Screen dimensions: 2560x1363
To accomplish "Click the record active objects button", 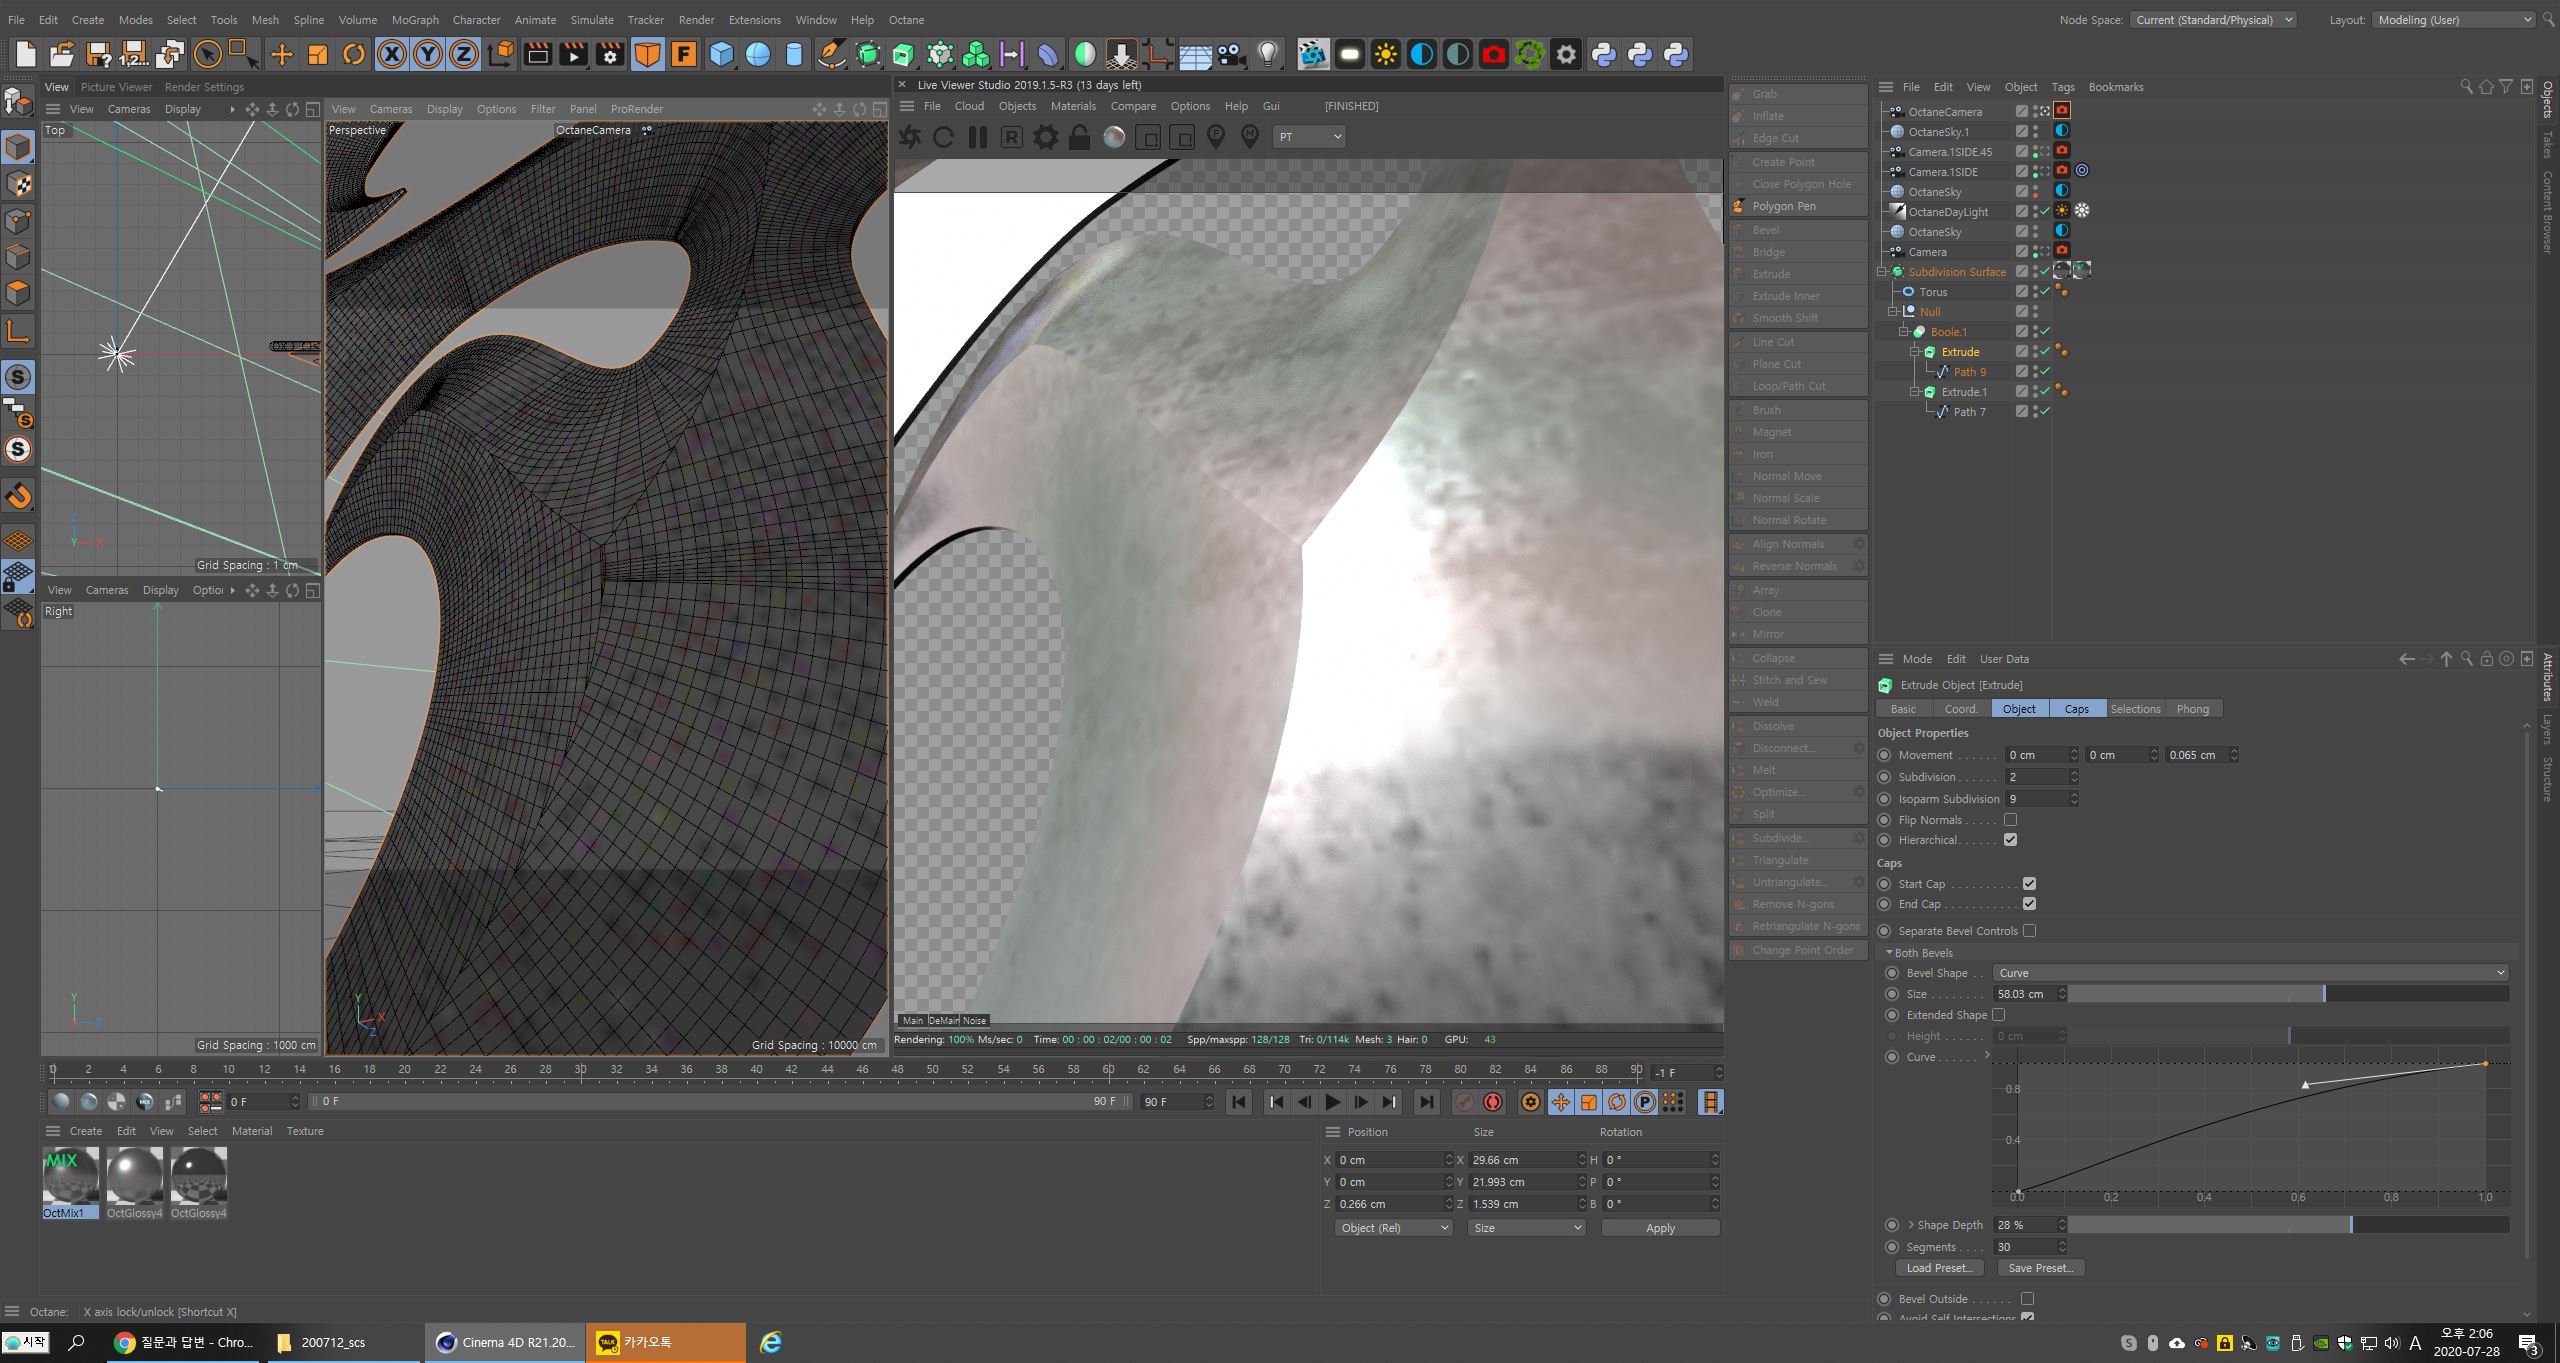I will coord(1464,1102).
